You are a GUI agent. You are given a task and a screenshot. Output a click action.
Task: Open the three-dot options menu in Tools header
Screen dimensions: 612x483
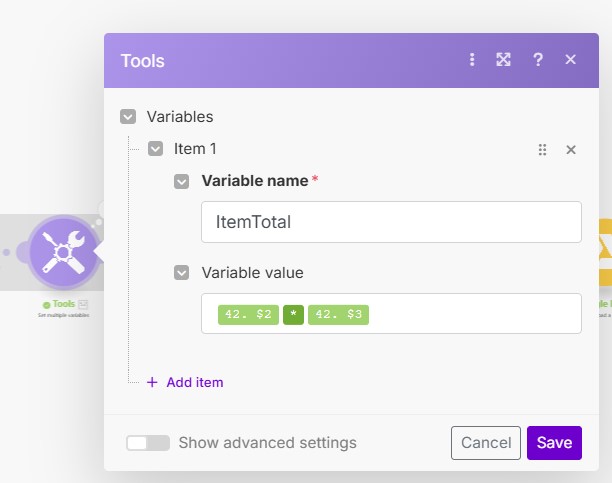(x=472, y=60)
